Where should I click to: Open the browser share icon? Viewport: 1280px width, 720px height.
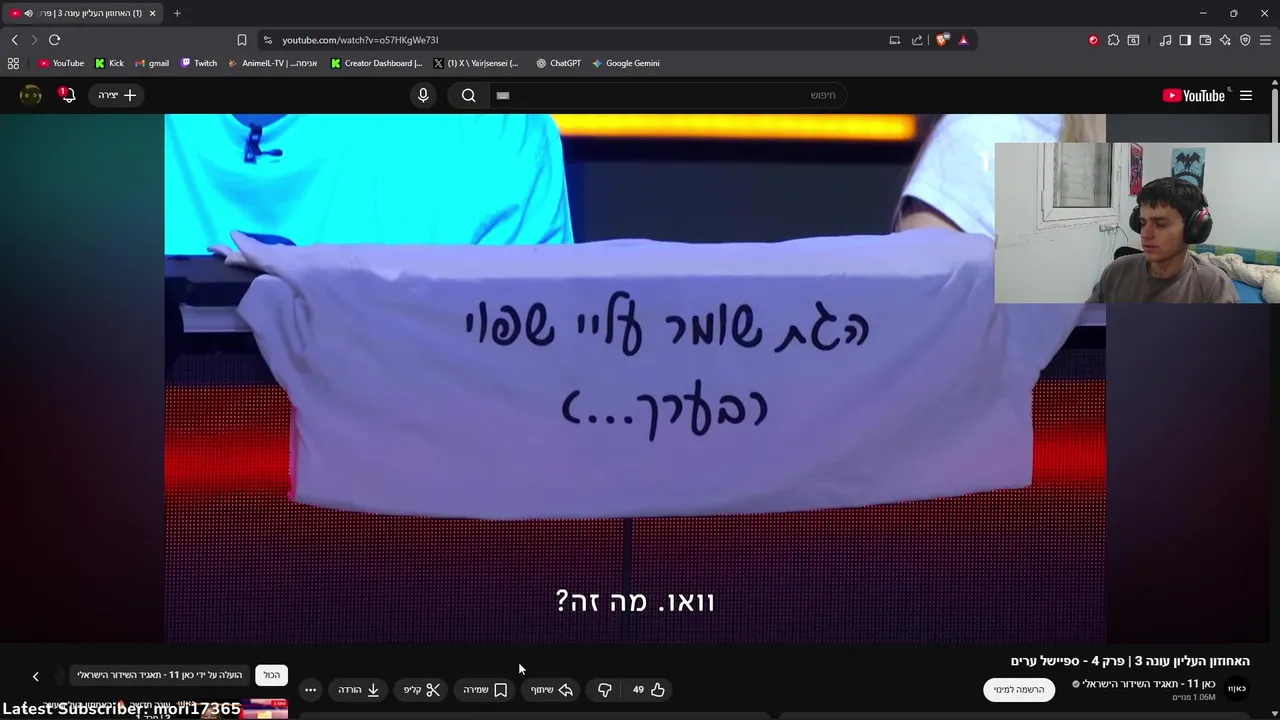[917, 40]
